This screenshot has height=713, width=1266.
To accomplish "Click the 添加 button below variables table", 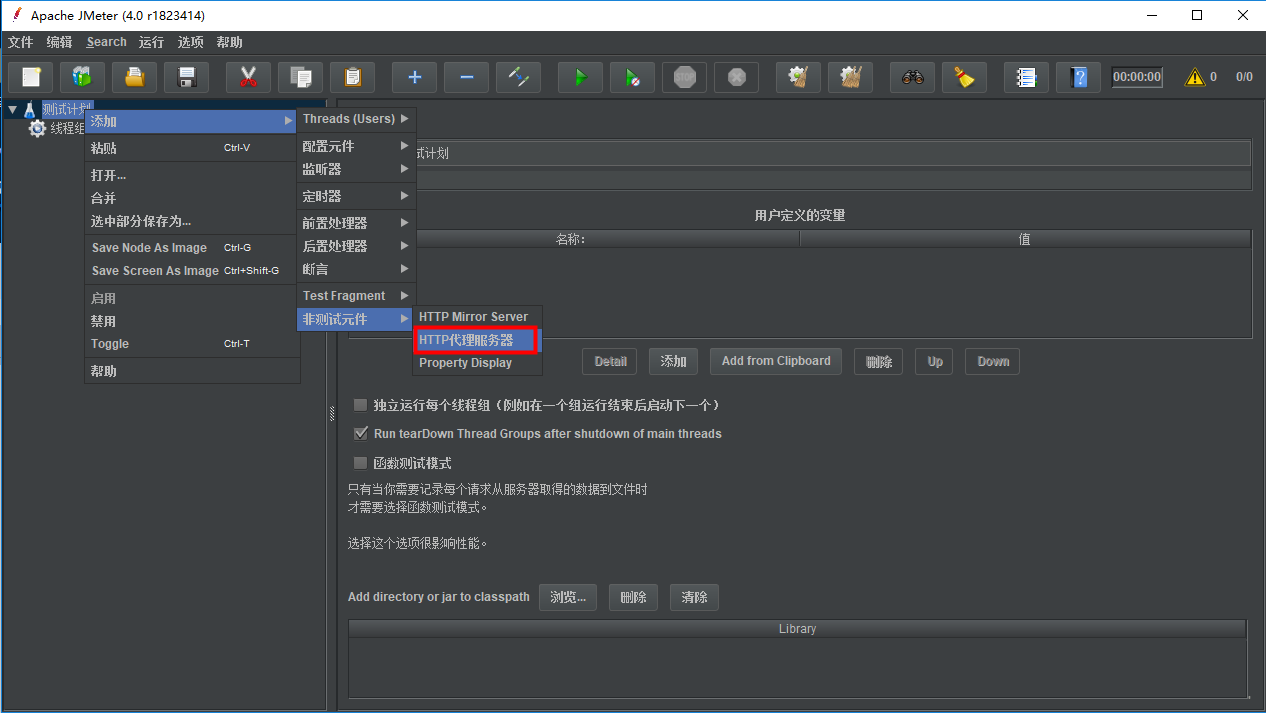I will [674, 362].
